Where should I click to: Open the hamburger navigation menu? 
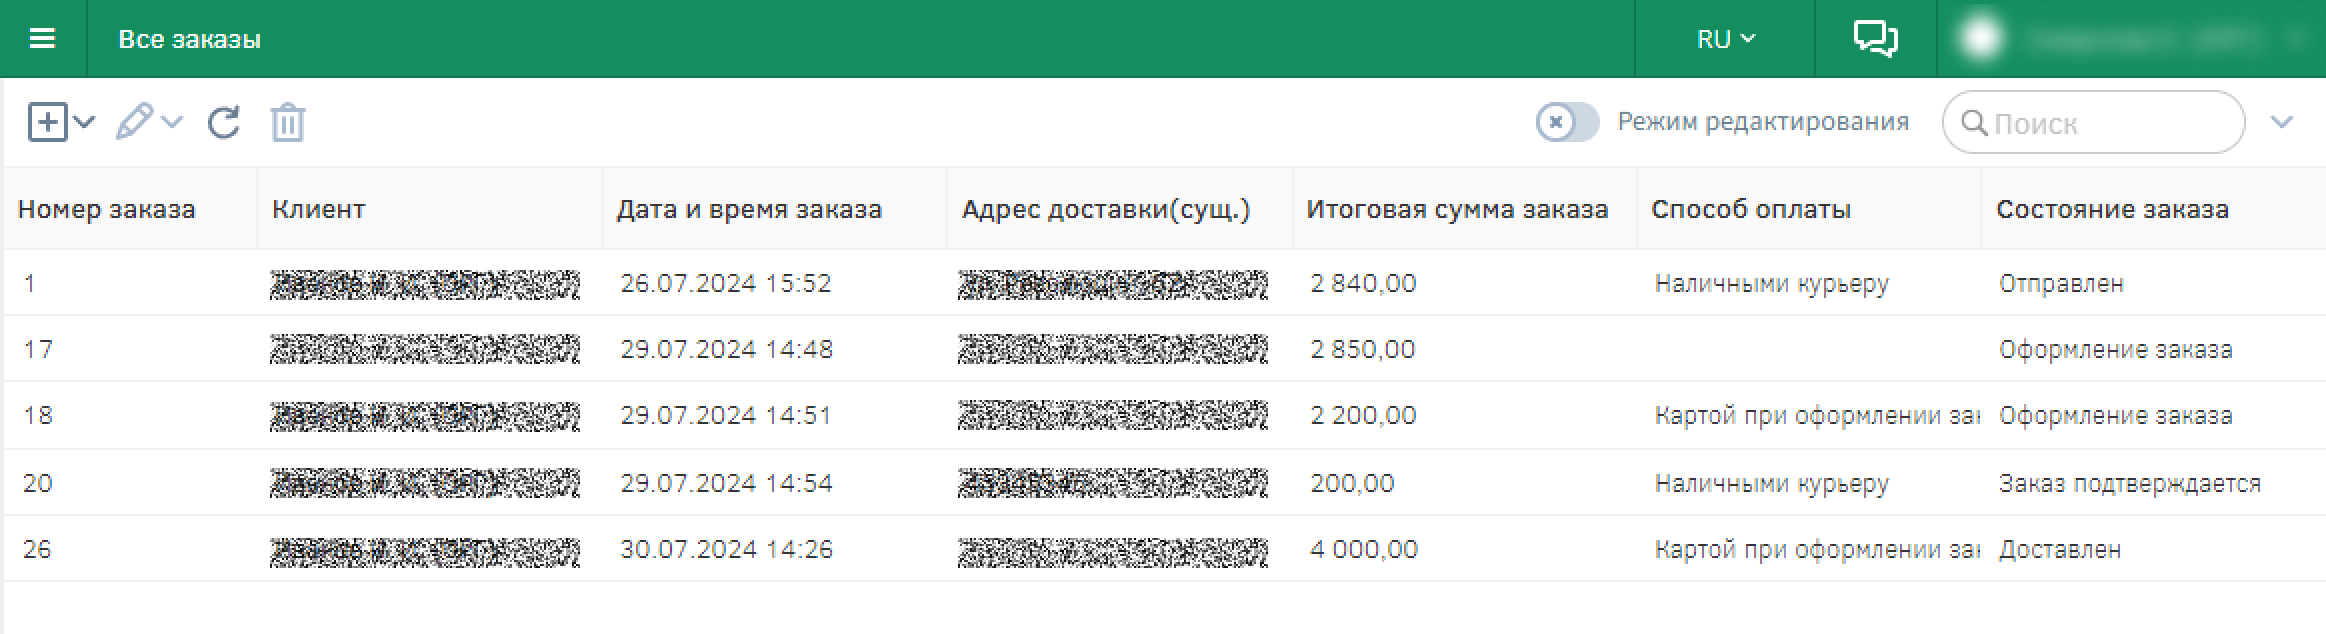42,39
